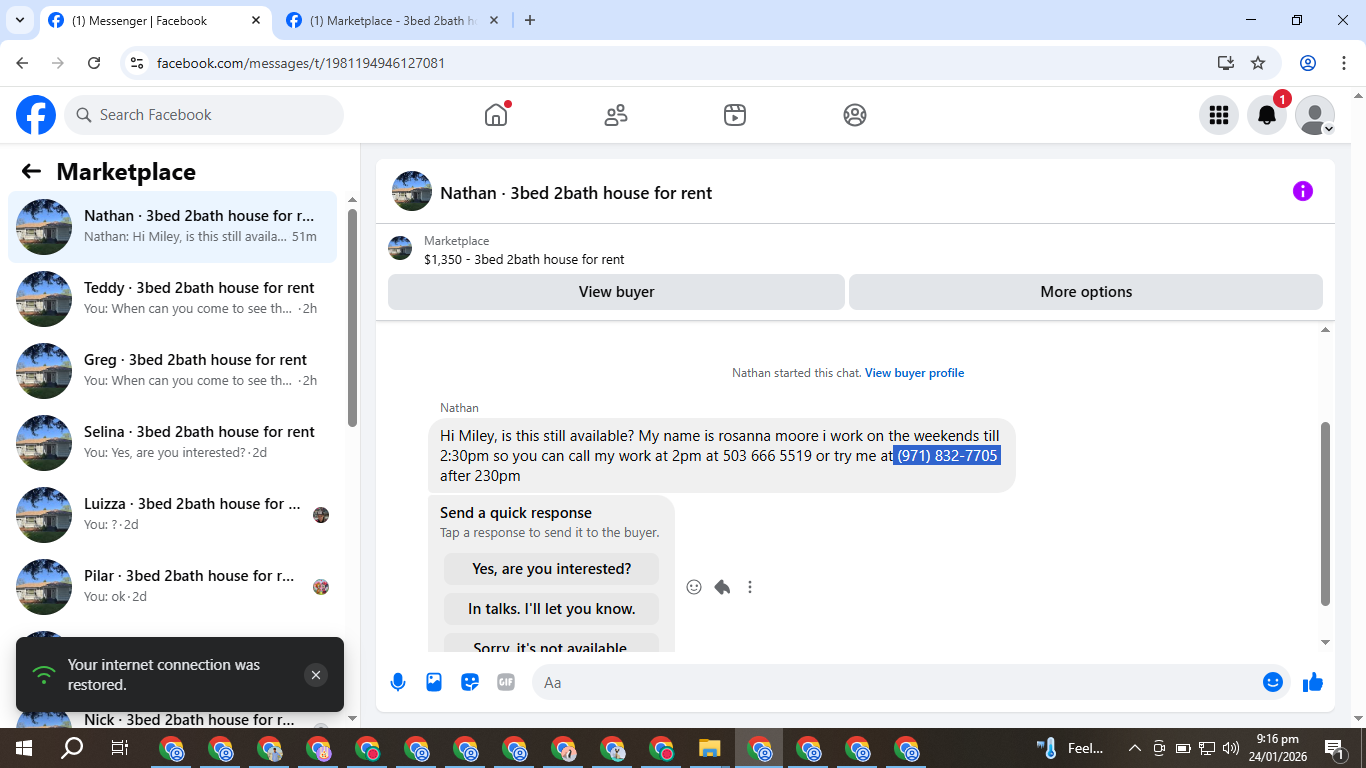This screenshot has width=1366, height=768.
Task: Open the Reels video icon
Action: (735, 115)
